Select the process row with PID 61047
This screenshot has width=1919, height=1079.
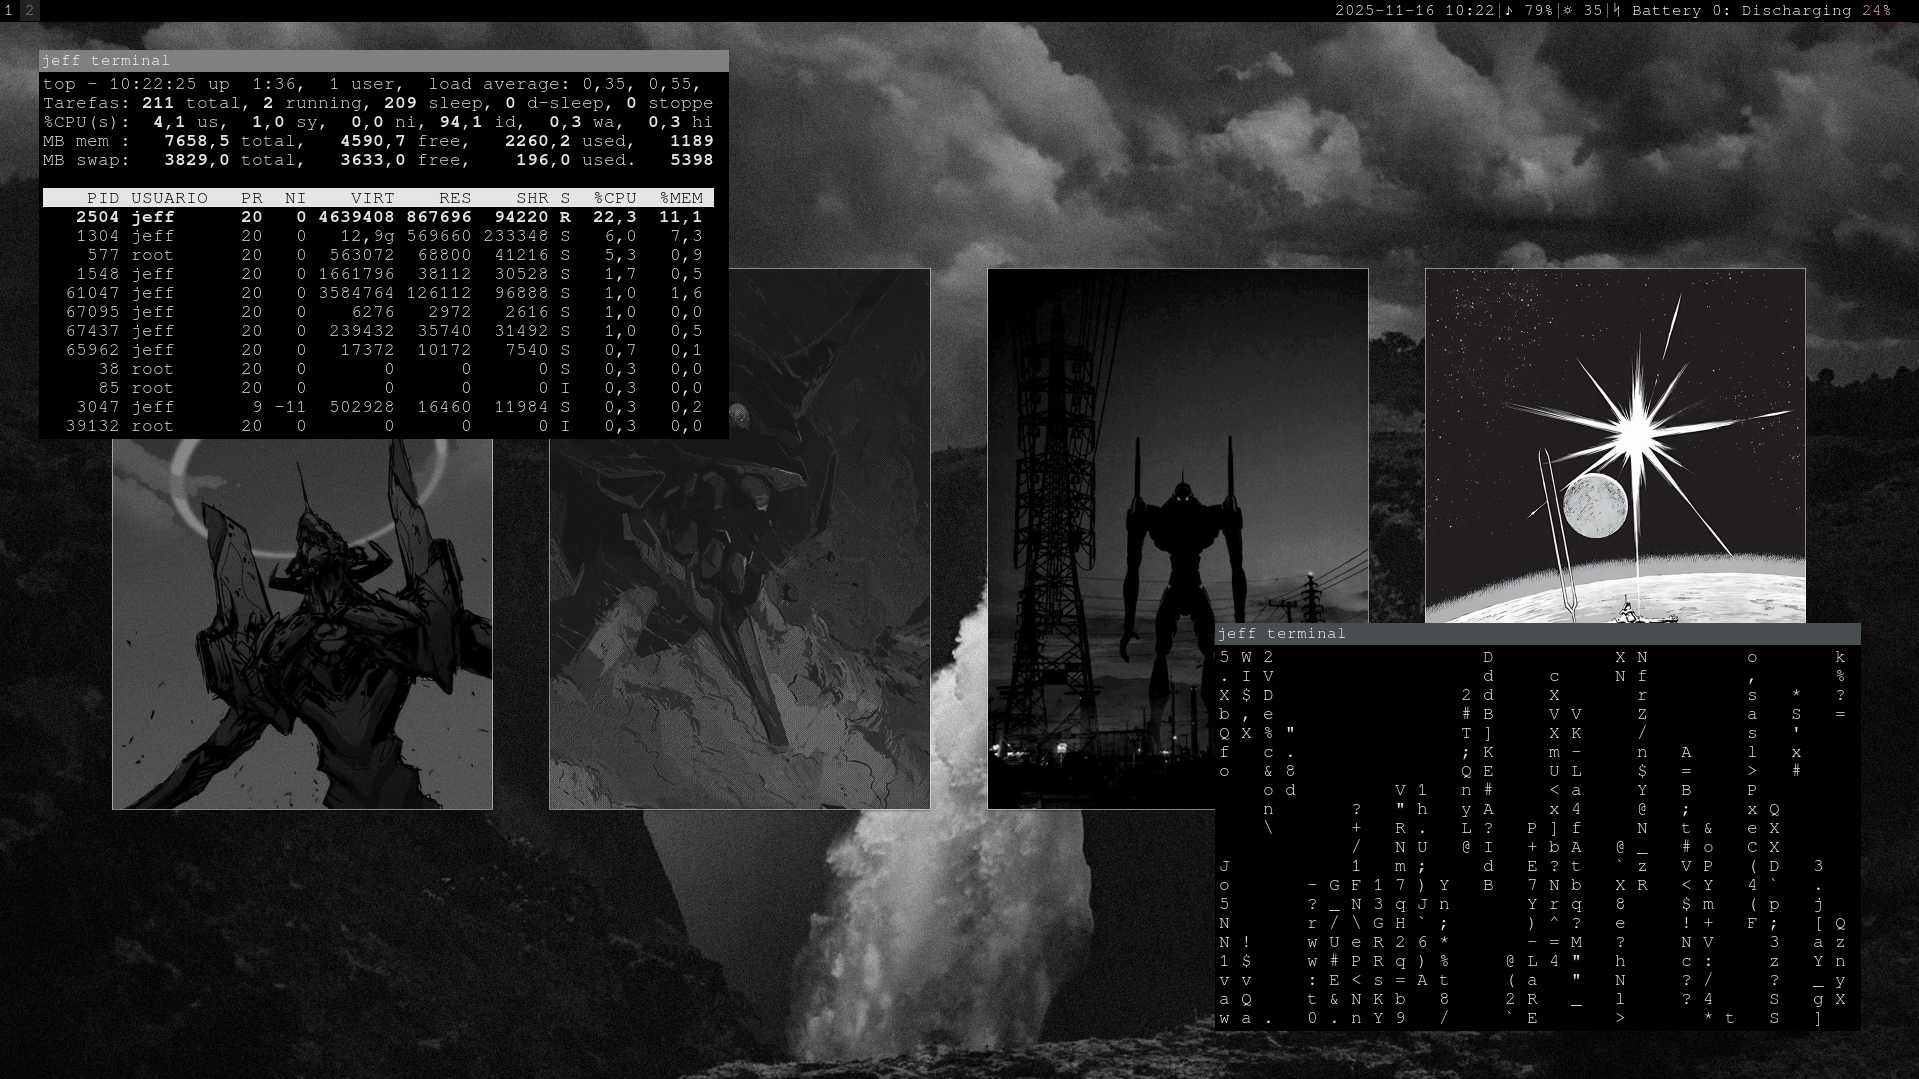pos(377,293)
